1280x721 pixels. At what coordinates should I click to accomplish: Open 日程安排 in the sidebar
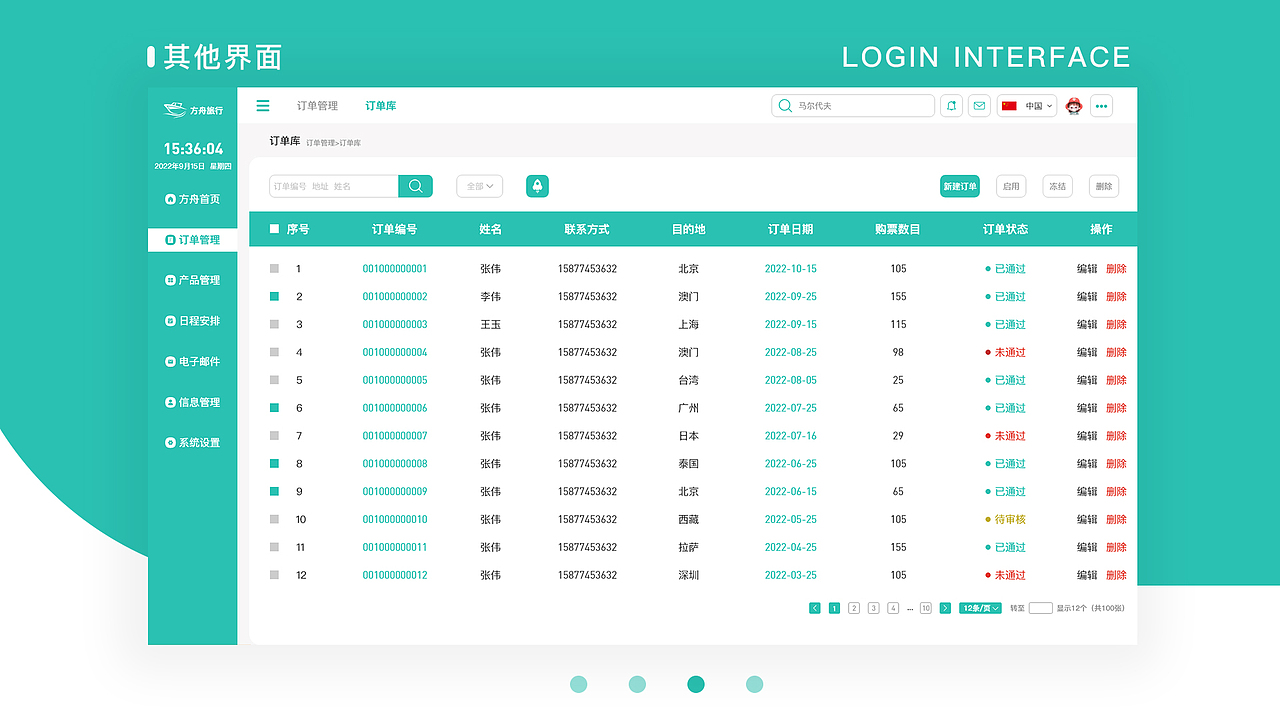(x=193, y=321)
